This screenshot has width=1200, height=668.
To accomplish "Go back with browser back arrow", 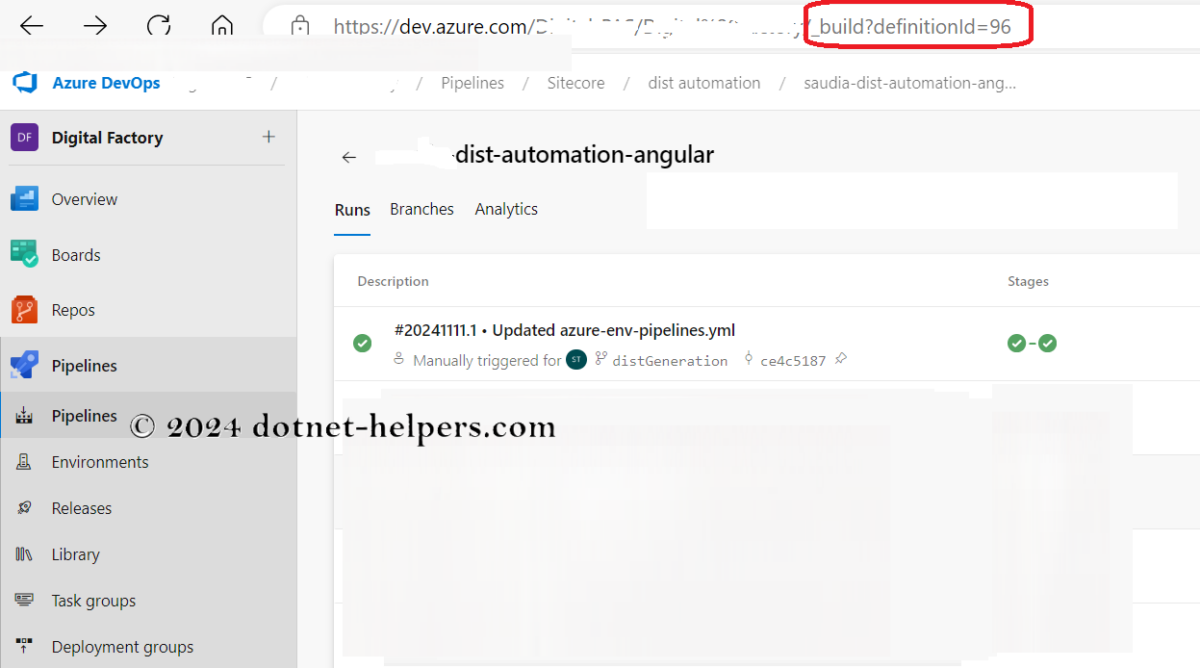I will (x=32, y=26).
